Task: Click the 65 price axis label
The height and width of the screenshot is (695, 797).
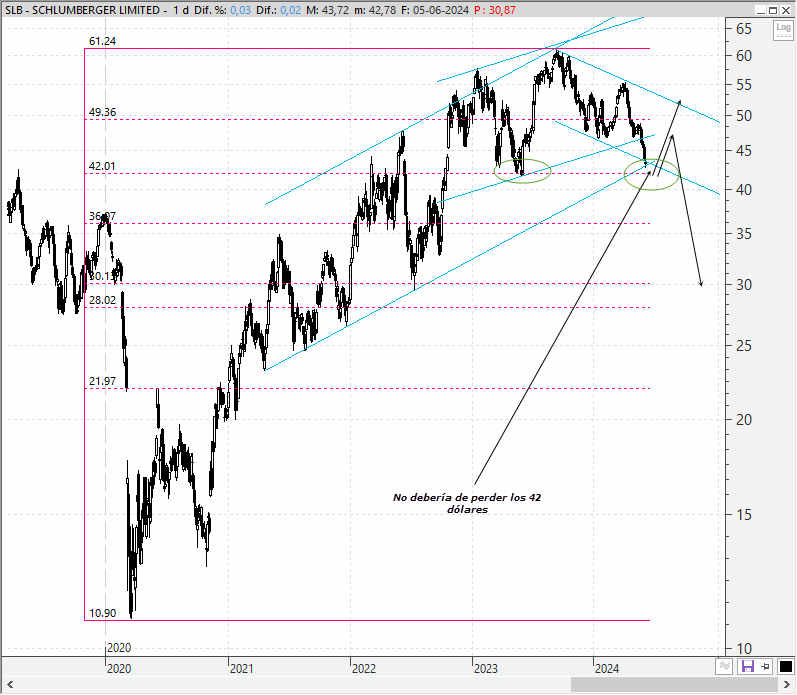Action: pos(744,28)
